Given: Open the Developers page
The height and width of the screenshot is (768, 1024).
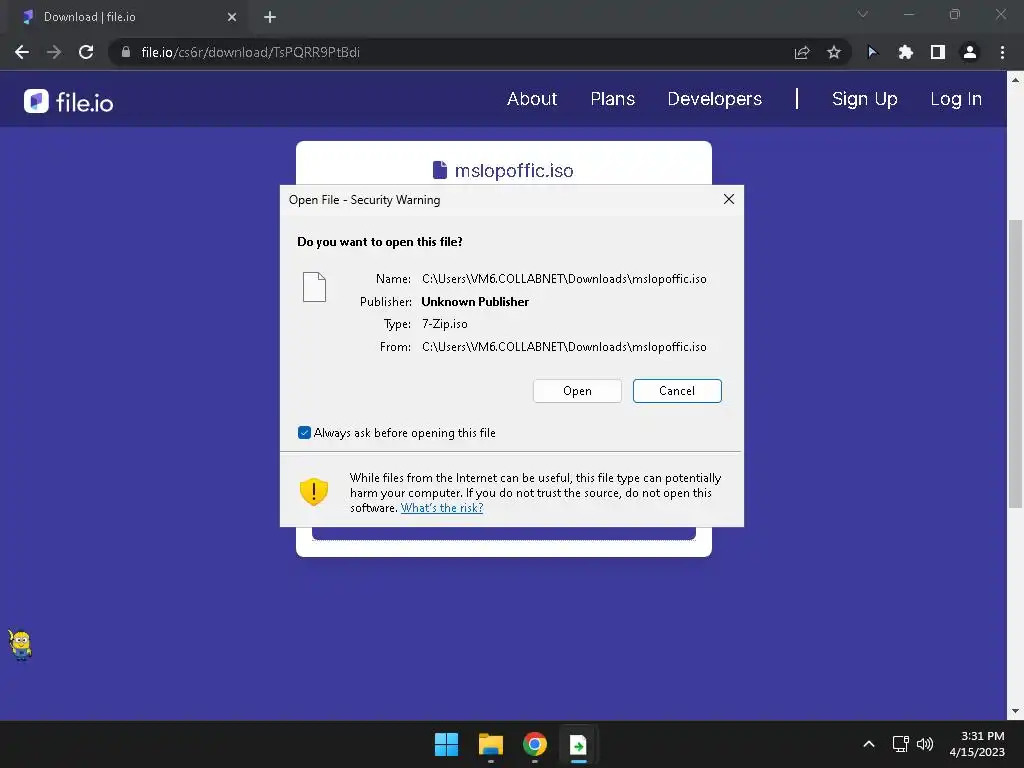Looking at the screenshot, I should (x=714, y=99).
